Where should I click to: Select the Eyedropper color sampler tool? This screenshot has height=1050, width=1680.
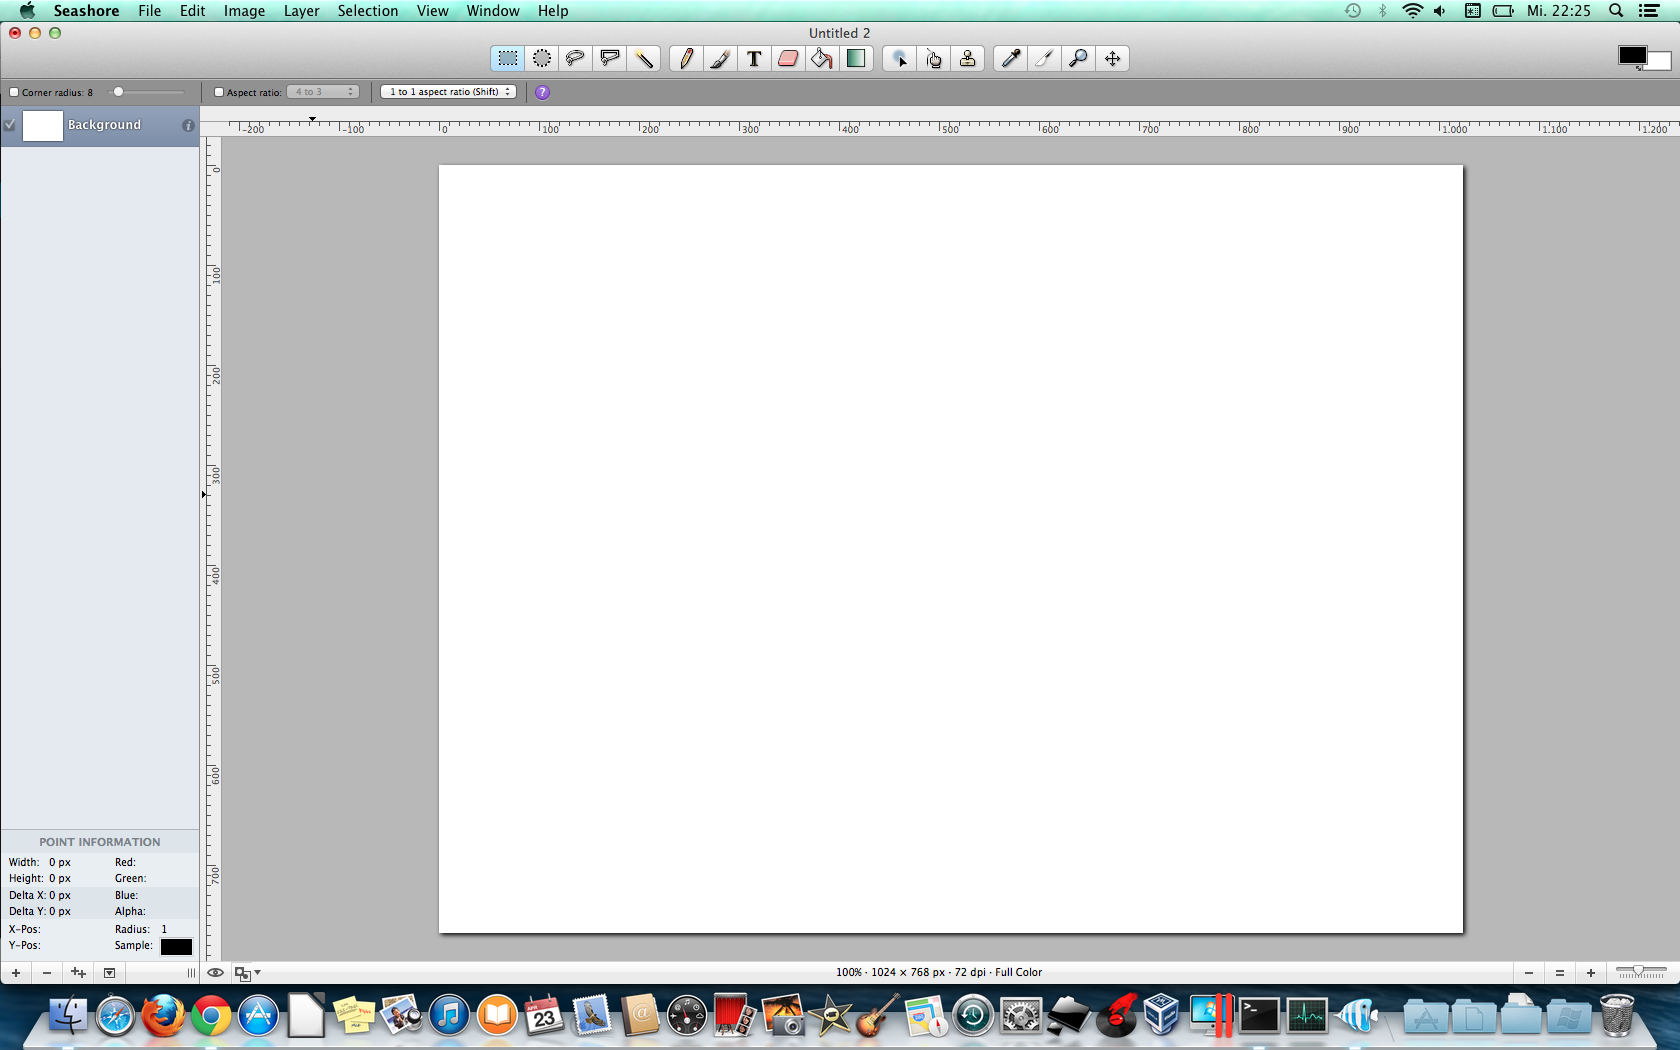[1011, 59]
